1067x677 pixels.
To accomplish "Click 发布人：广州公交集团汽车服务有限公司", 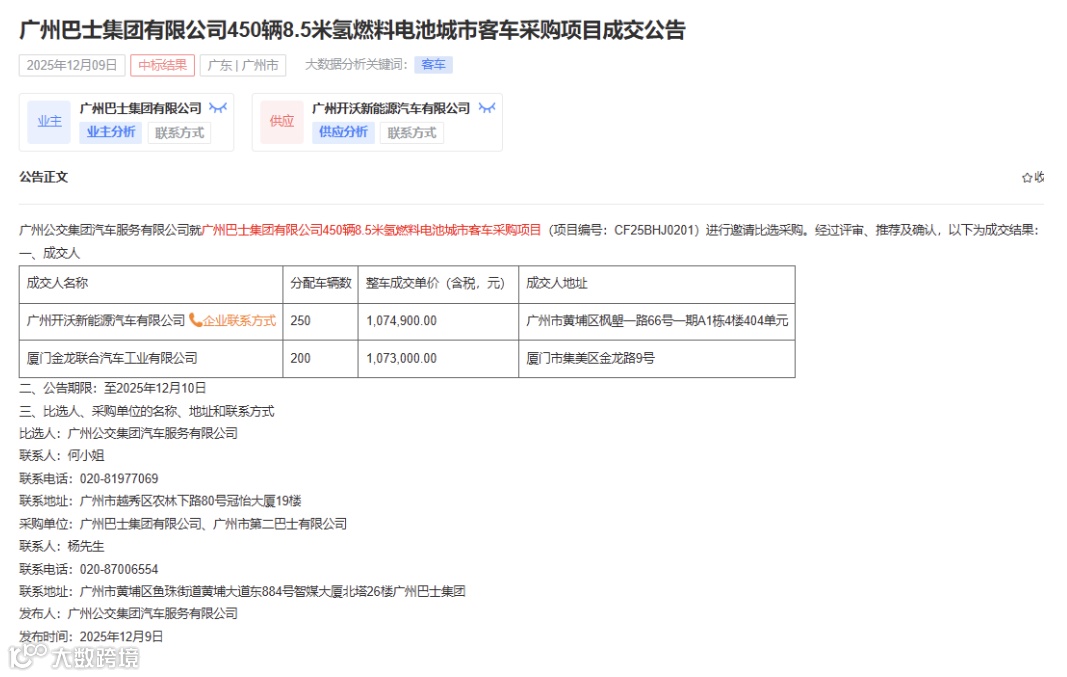I will pos(129,614).
